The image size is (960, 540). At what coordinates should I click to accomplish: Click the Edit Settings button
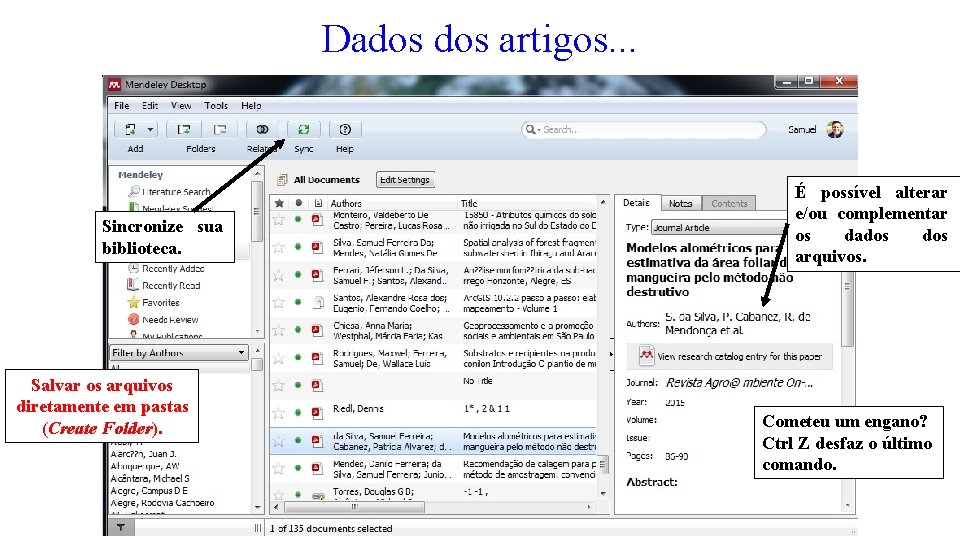(405, 179)
